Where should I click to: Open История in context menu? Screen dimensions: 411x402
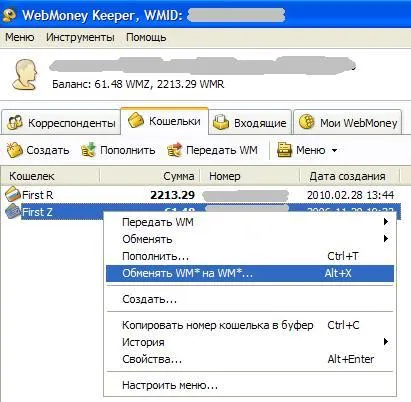pos(250,342)
